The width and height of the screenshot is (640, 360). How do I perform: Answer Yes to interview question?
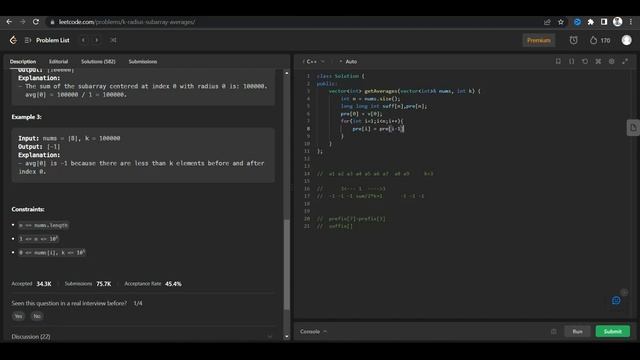[18, 316]
